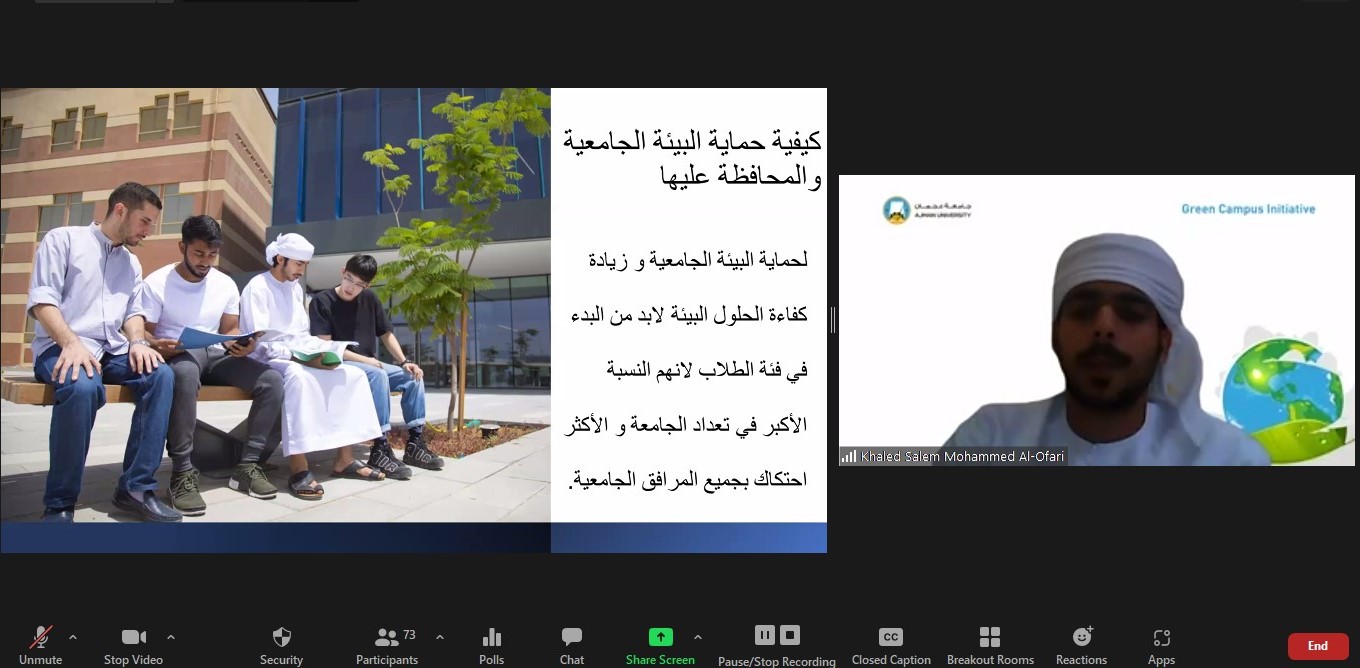The height and width of the screenshot is (668, 1360).
Task: Expand the arrow next to Participants
Action: pyautogui.click(x=439, y=637)
